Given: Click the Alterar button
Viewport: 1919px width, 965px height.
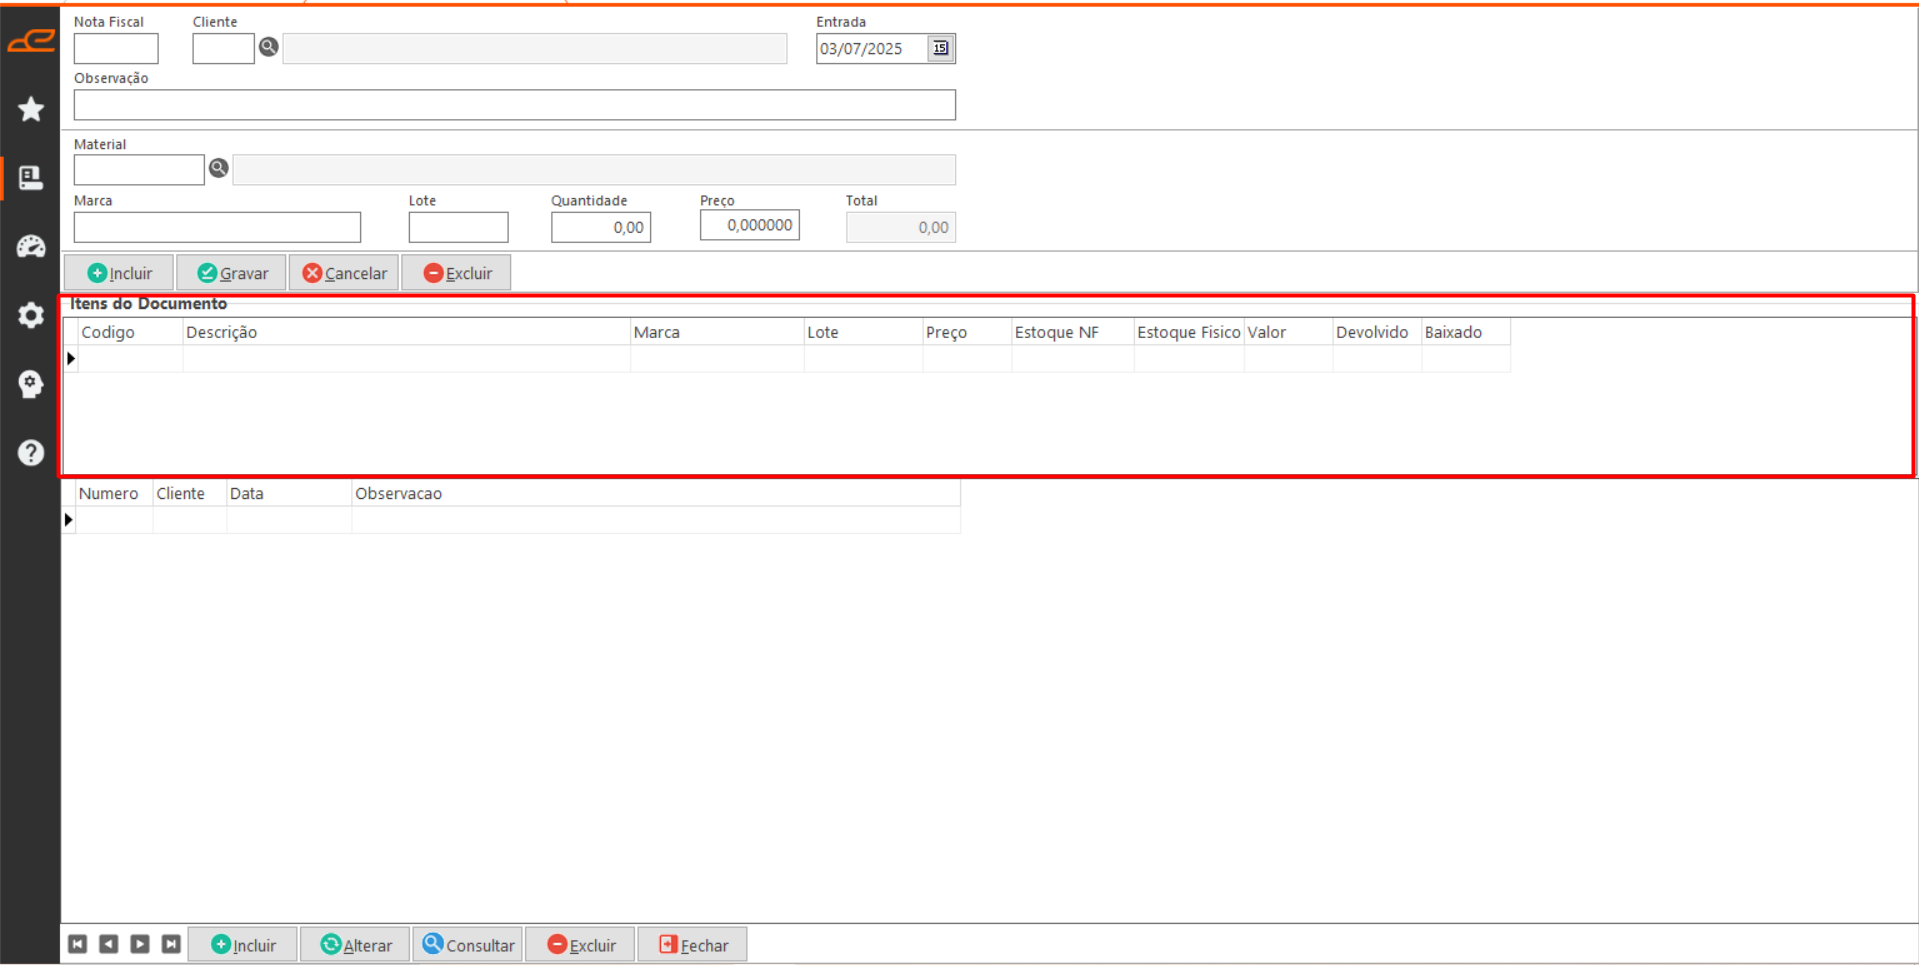Looking at the screenshot, I should [x=355, y=945].
